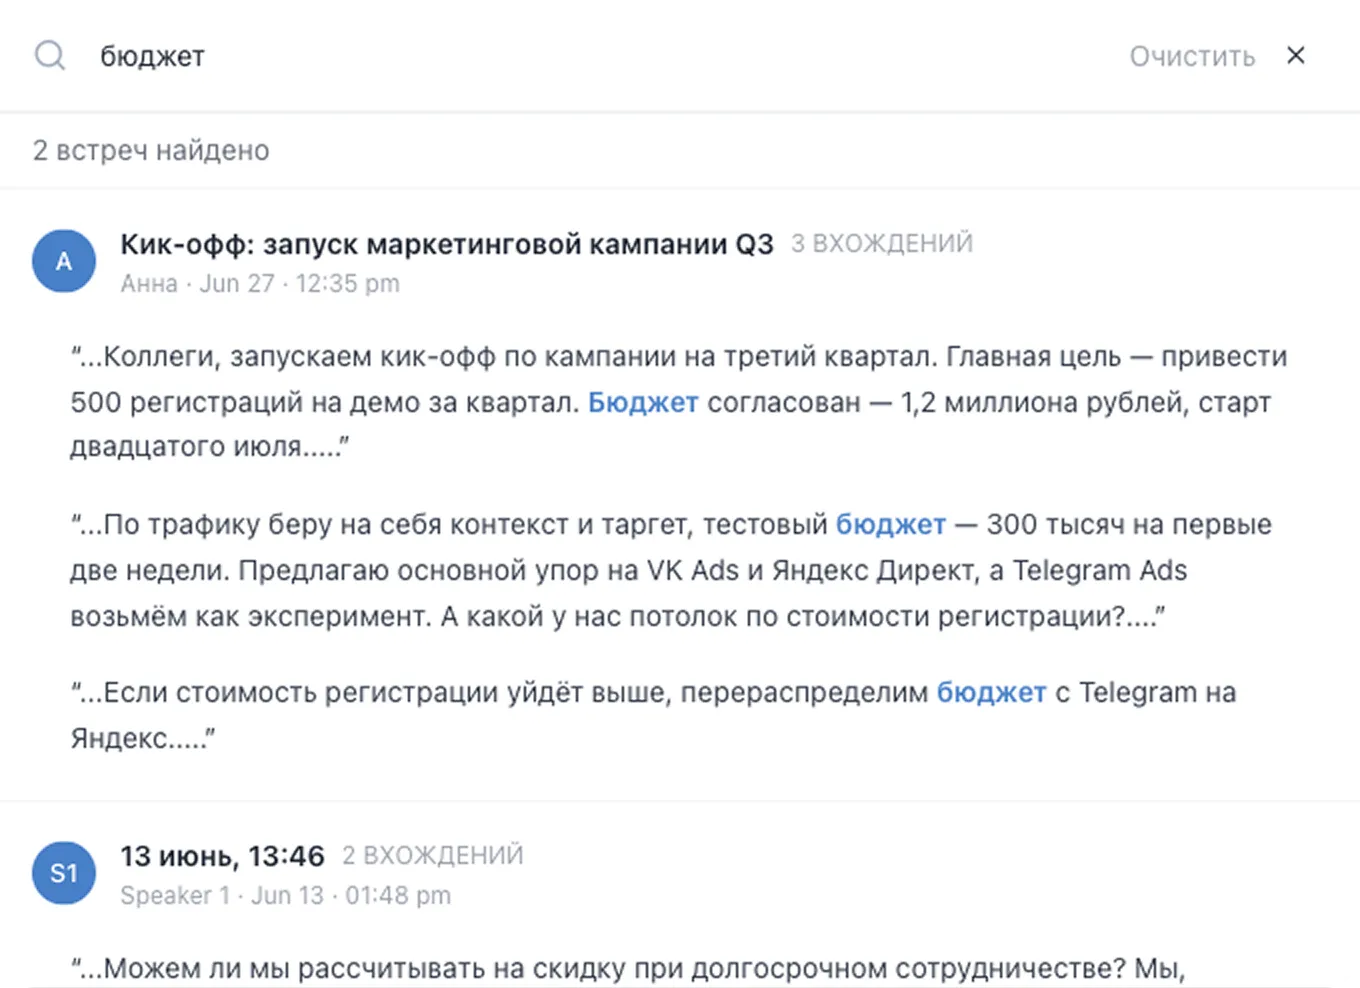
Task: Click Speaker 1 · Jun 13 · 01:48 pm text
Action: coord(286,896)
